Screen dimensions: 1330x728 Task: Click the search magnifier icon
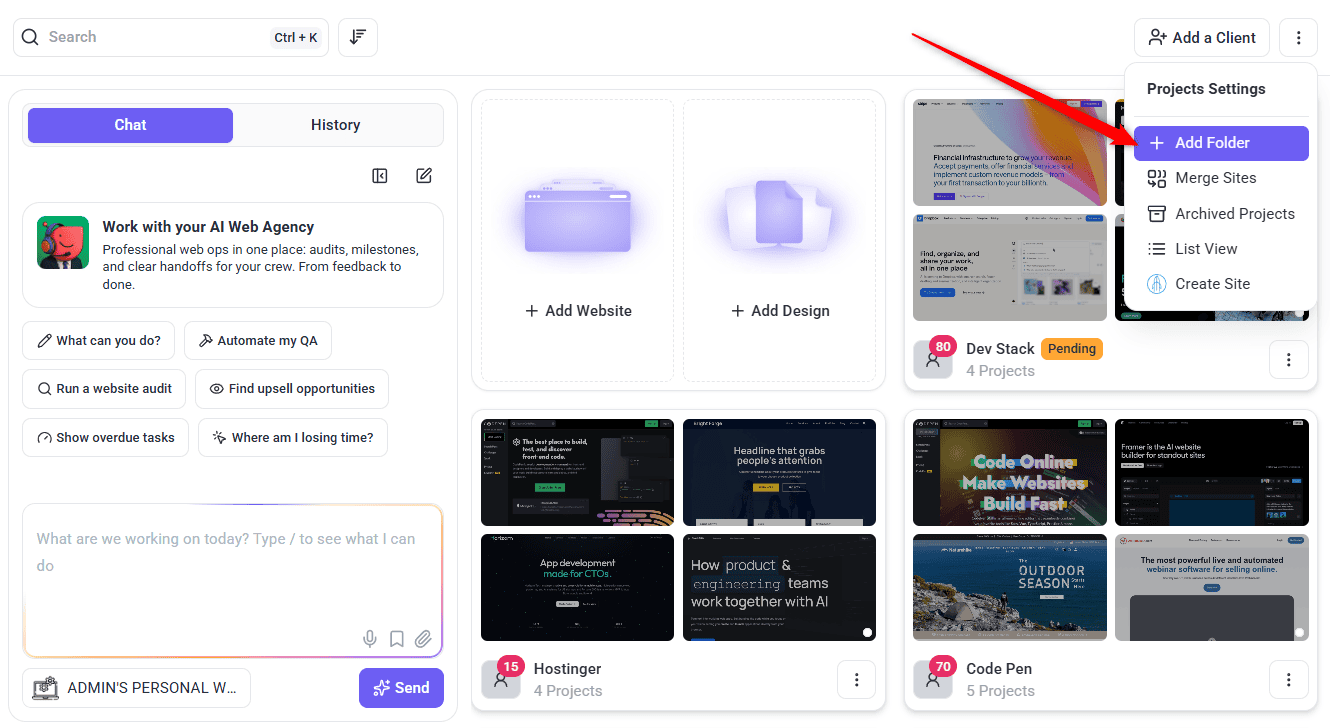(x=31, y=37)
